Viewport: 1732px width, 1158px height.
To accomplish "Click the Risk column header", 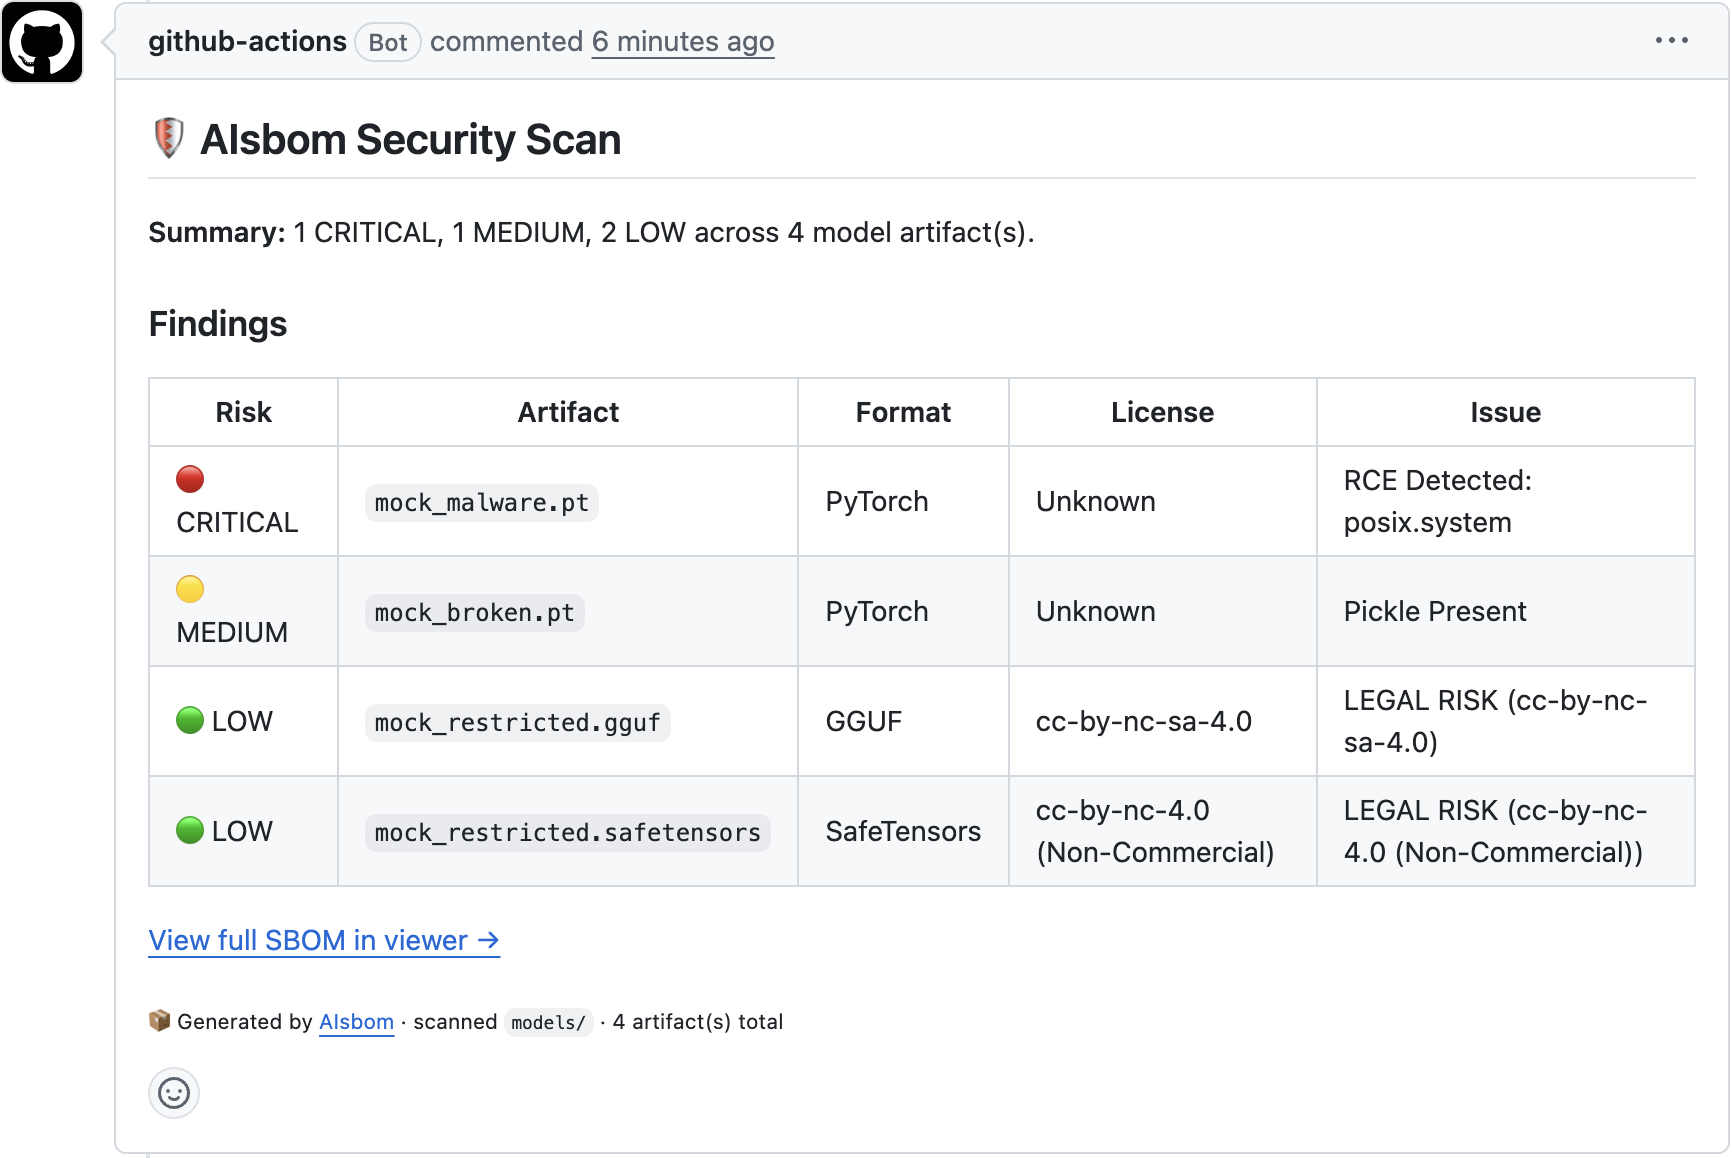I will [x=244, y=412].
